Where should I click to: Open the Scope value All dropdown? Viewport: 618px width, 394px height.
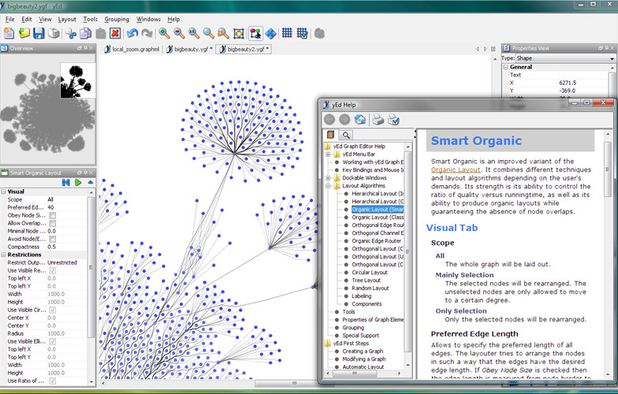67,200
